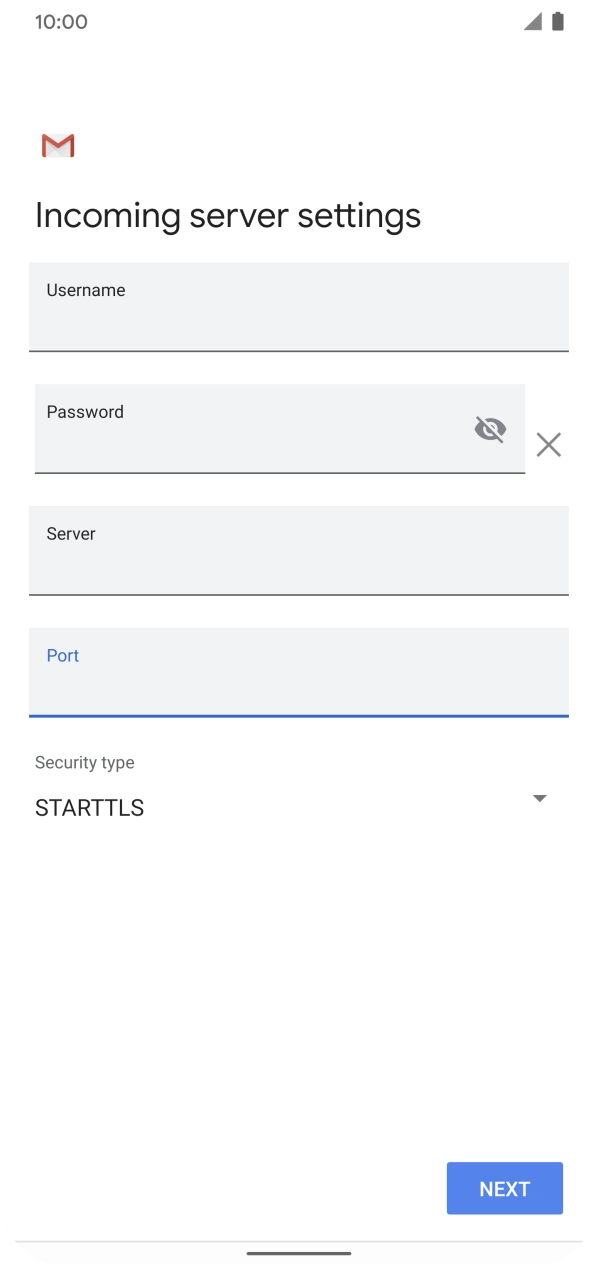Select the STARTTLS security type value
Image resolution: width=598 pixels, height=1264 pixels.
click(89, 808)
